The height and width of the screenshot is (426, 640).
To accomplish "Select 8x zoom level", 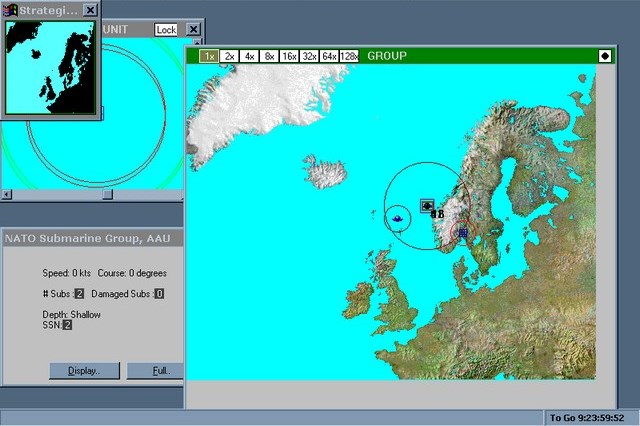I will pyautogui.click(x=269, y=56).
